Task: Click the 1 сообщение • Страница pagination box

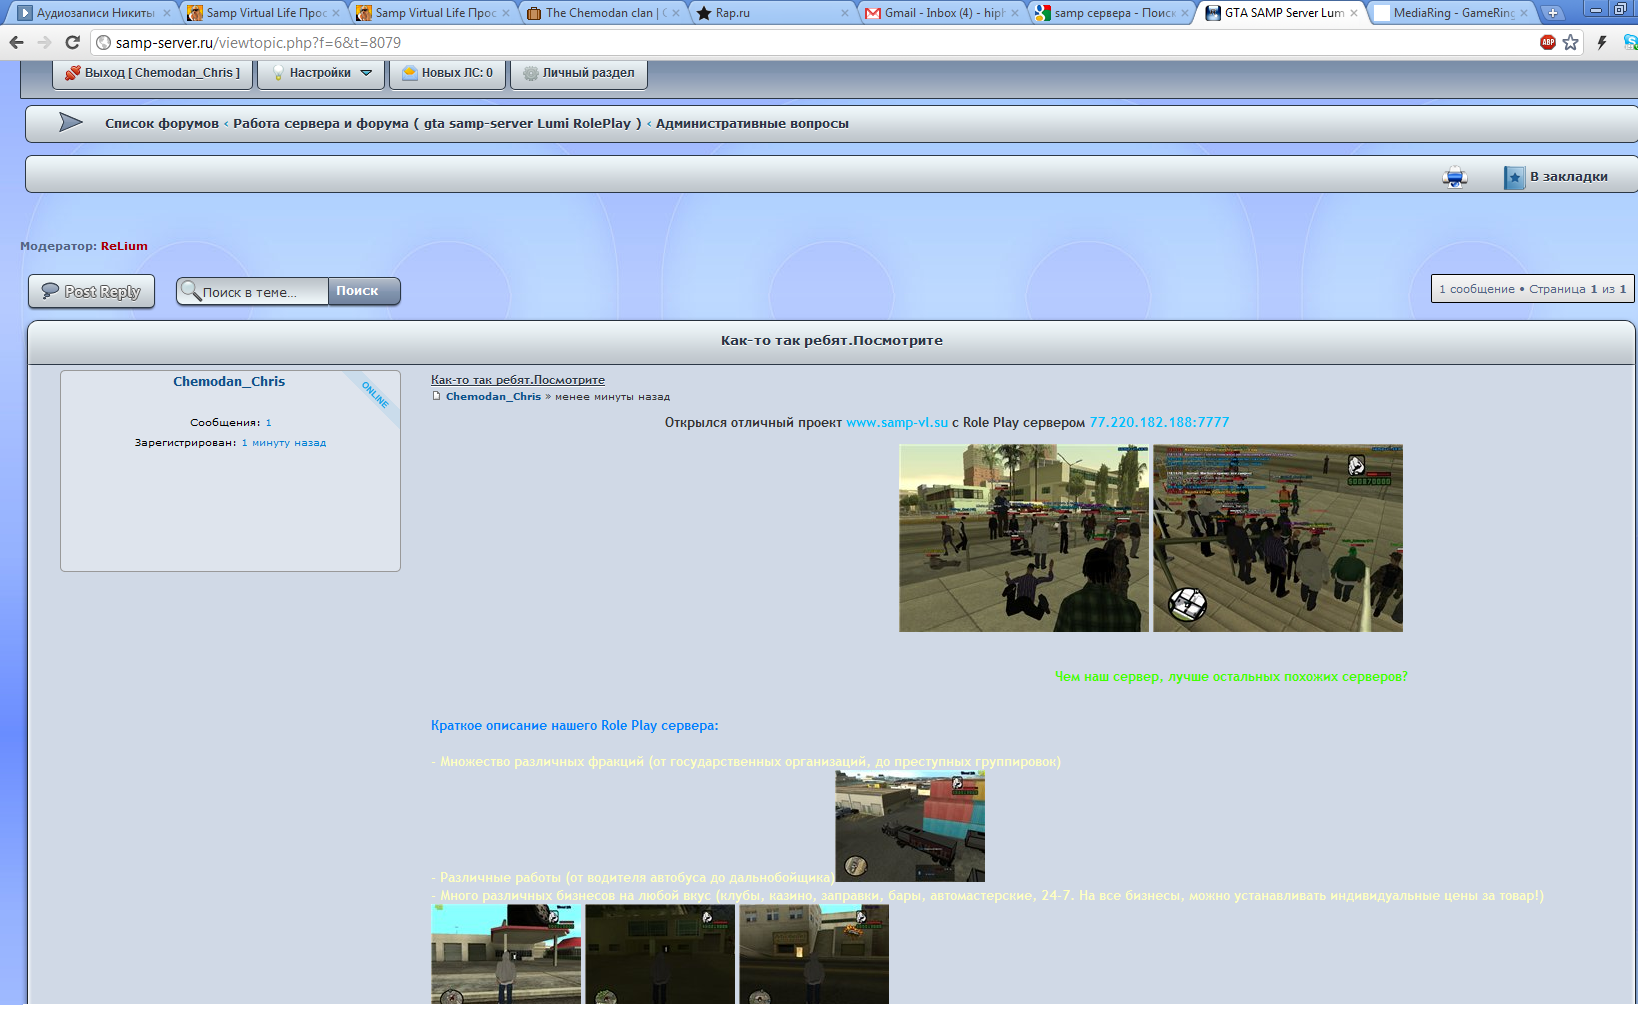Action: [x=1533, y=289]
